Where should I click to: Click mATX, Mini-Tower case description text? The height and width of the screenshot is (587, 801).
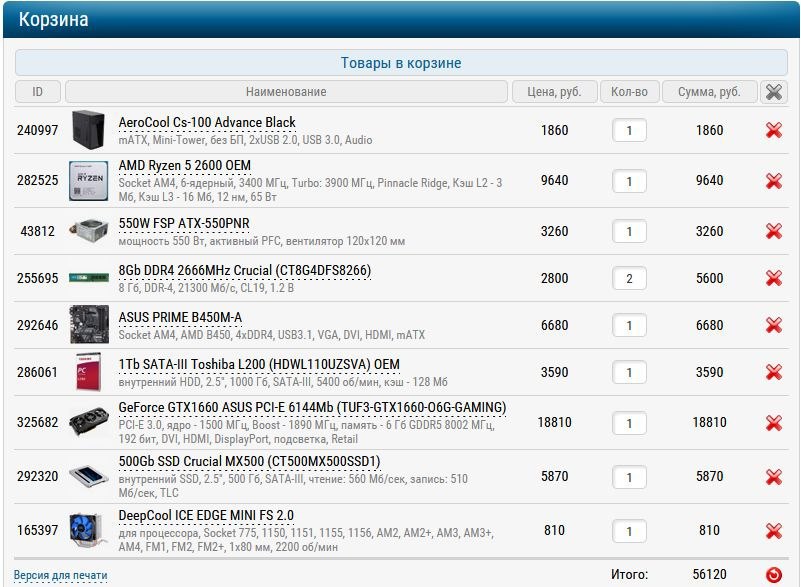pos(245,140)
